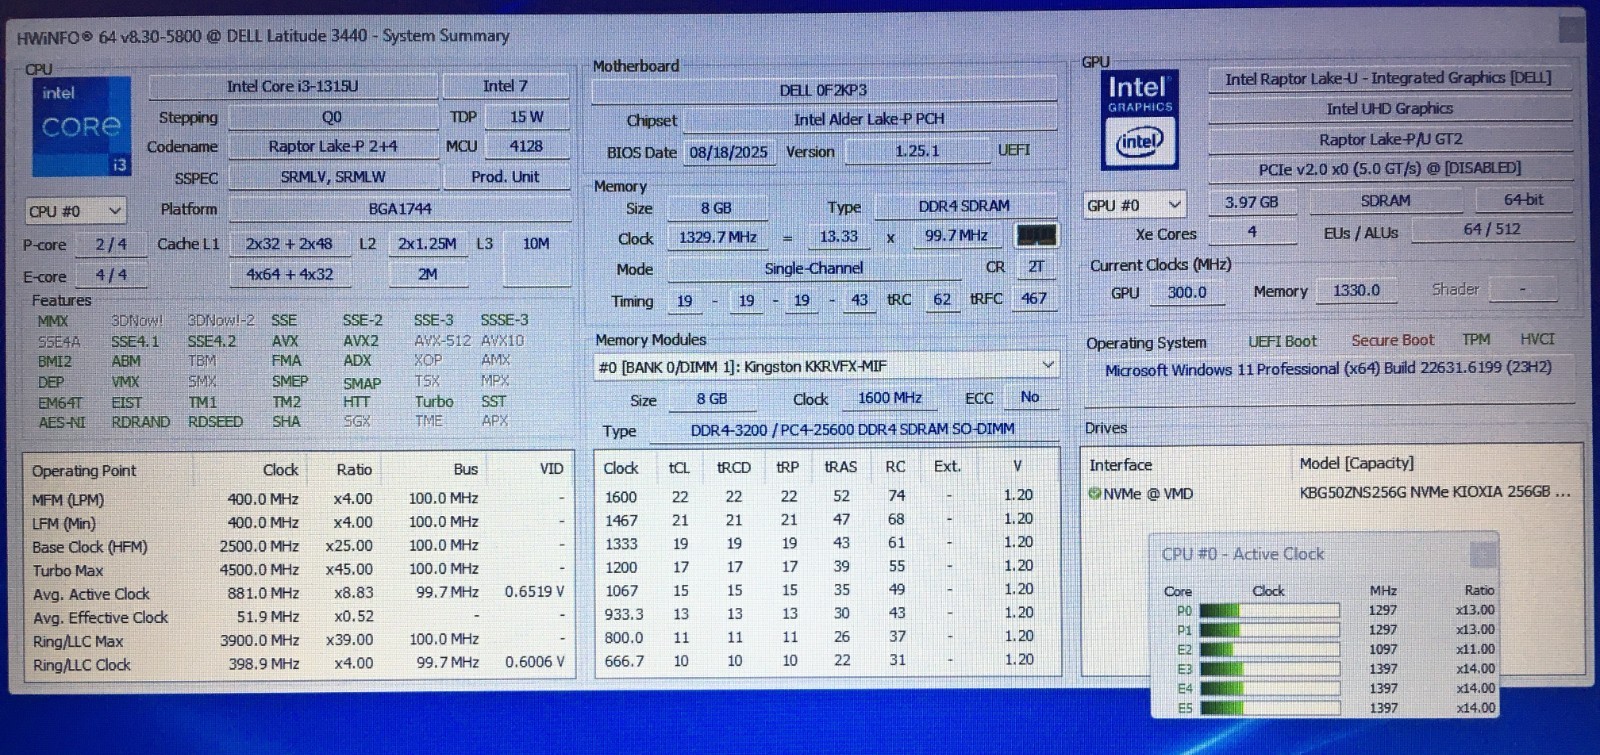This screenshot has width=1600, height=755.
Task: Select the Raptor Lake-P 2+4 codename field
Action: point(332,146)
